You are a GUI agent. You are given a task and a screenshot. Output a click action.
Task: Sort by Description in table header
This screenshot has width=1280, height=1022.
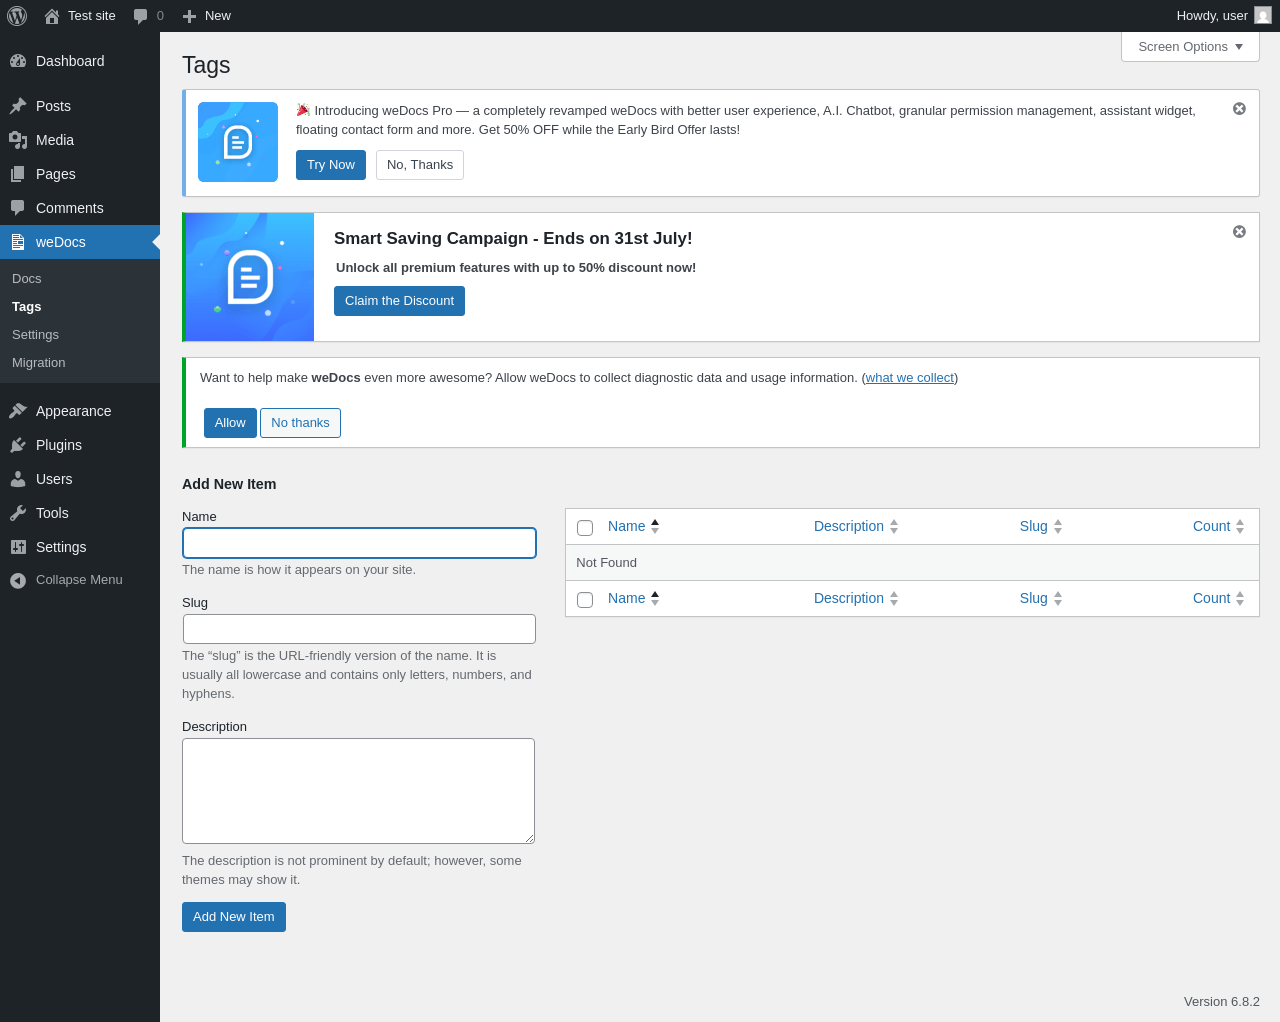[856, 526]
